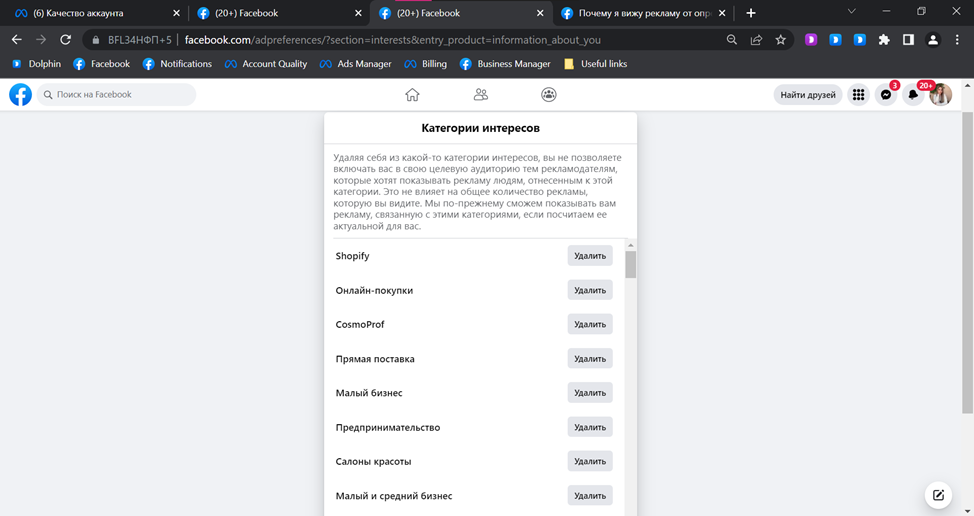Open the Groups icon in top navigation
The height and width of the screenshot is (516, 974).
tap(548, 95)
